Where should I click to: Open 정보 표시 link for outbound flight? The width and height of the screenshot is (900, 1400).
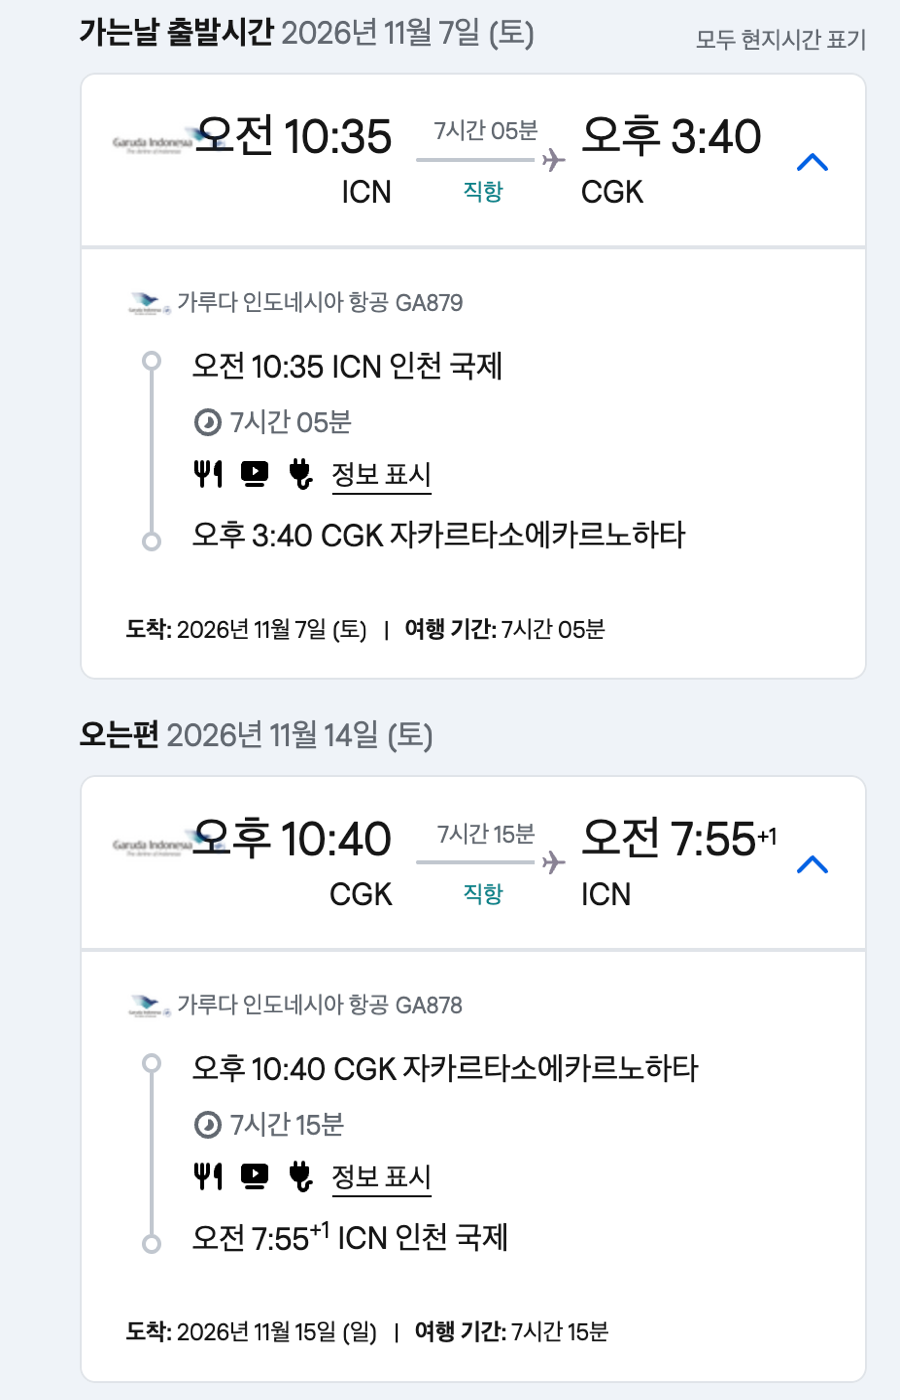click(381, 474)
